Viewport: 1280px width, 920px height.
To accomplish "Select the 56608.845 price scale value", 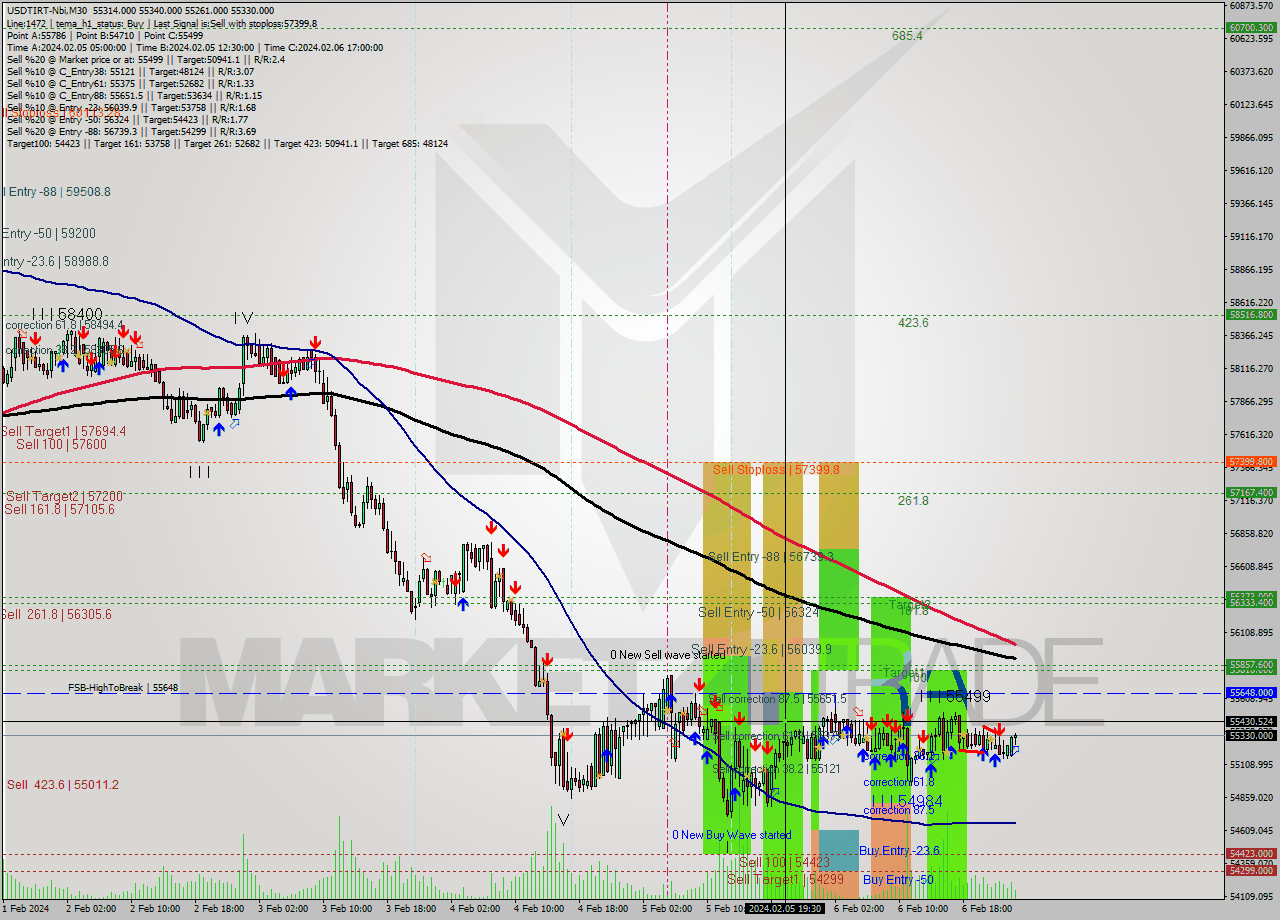I will click(x=1251, y=566).
